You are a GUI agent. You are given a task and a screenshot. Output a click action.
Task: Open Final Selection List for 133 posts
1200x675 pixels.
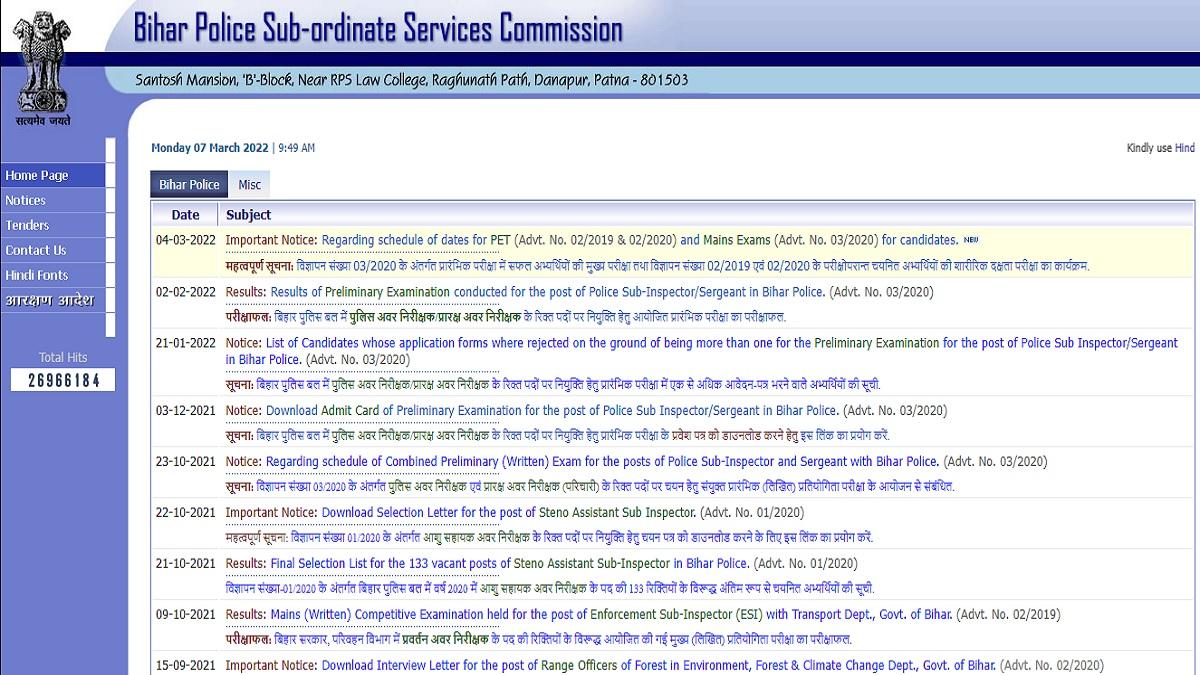pos(509,564)
